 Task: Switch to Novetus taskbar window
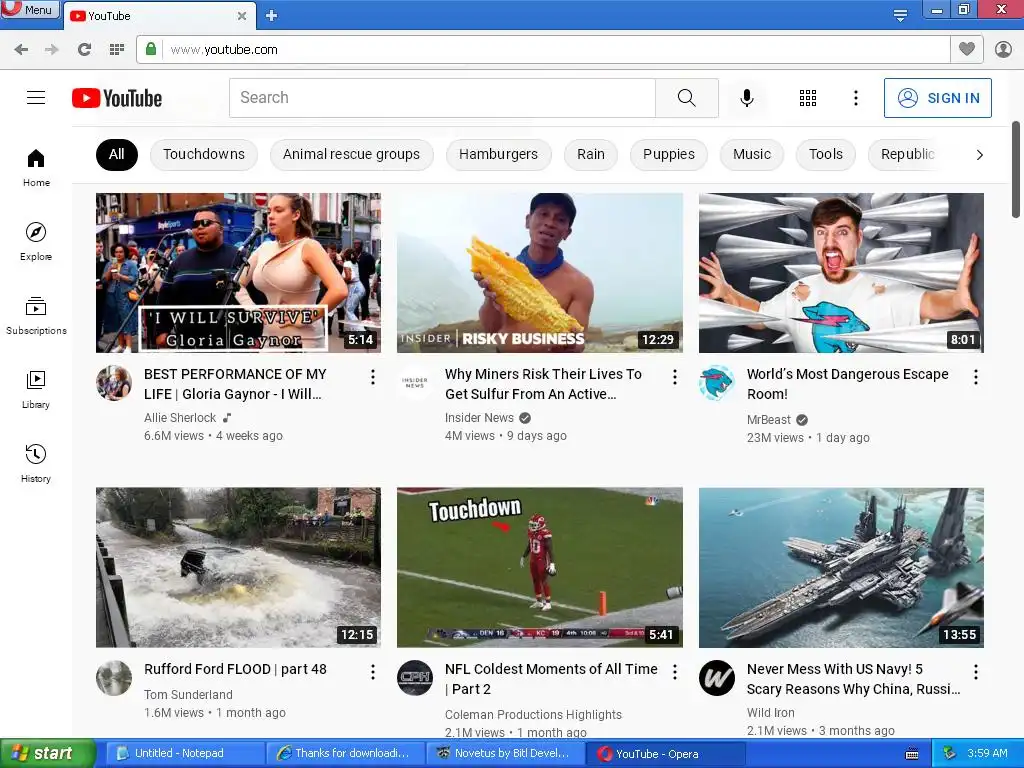tap(505, 754)
